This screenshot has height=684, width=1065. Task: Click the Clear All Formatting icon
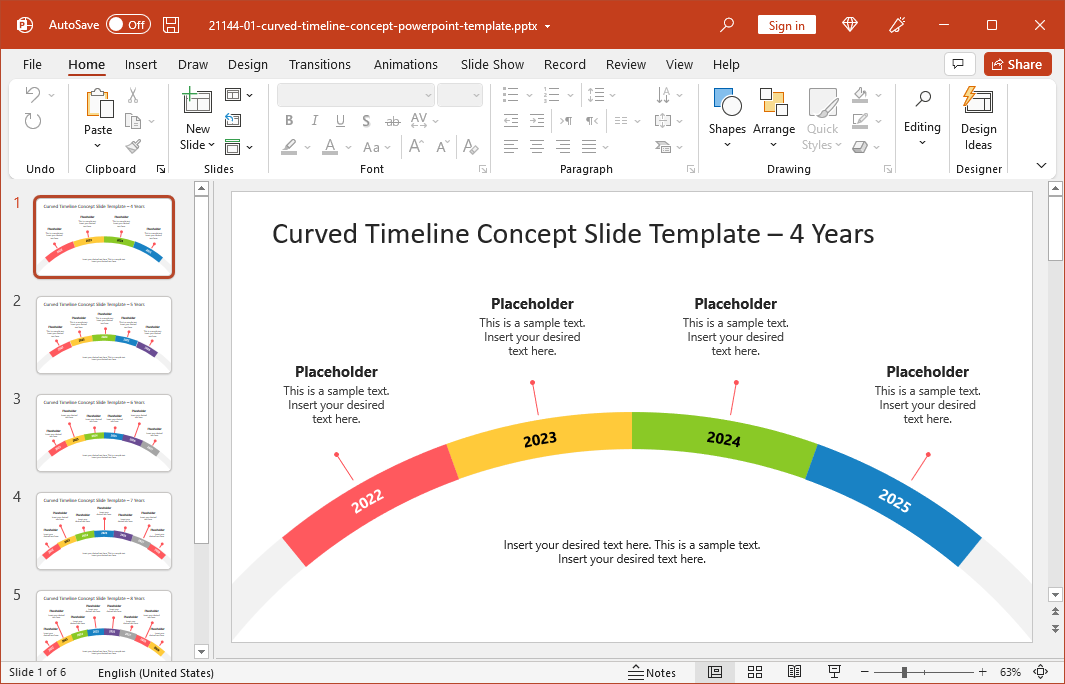tap(471, 146)
